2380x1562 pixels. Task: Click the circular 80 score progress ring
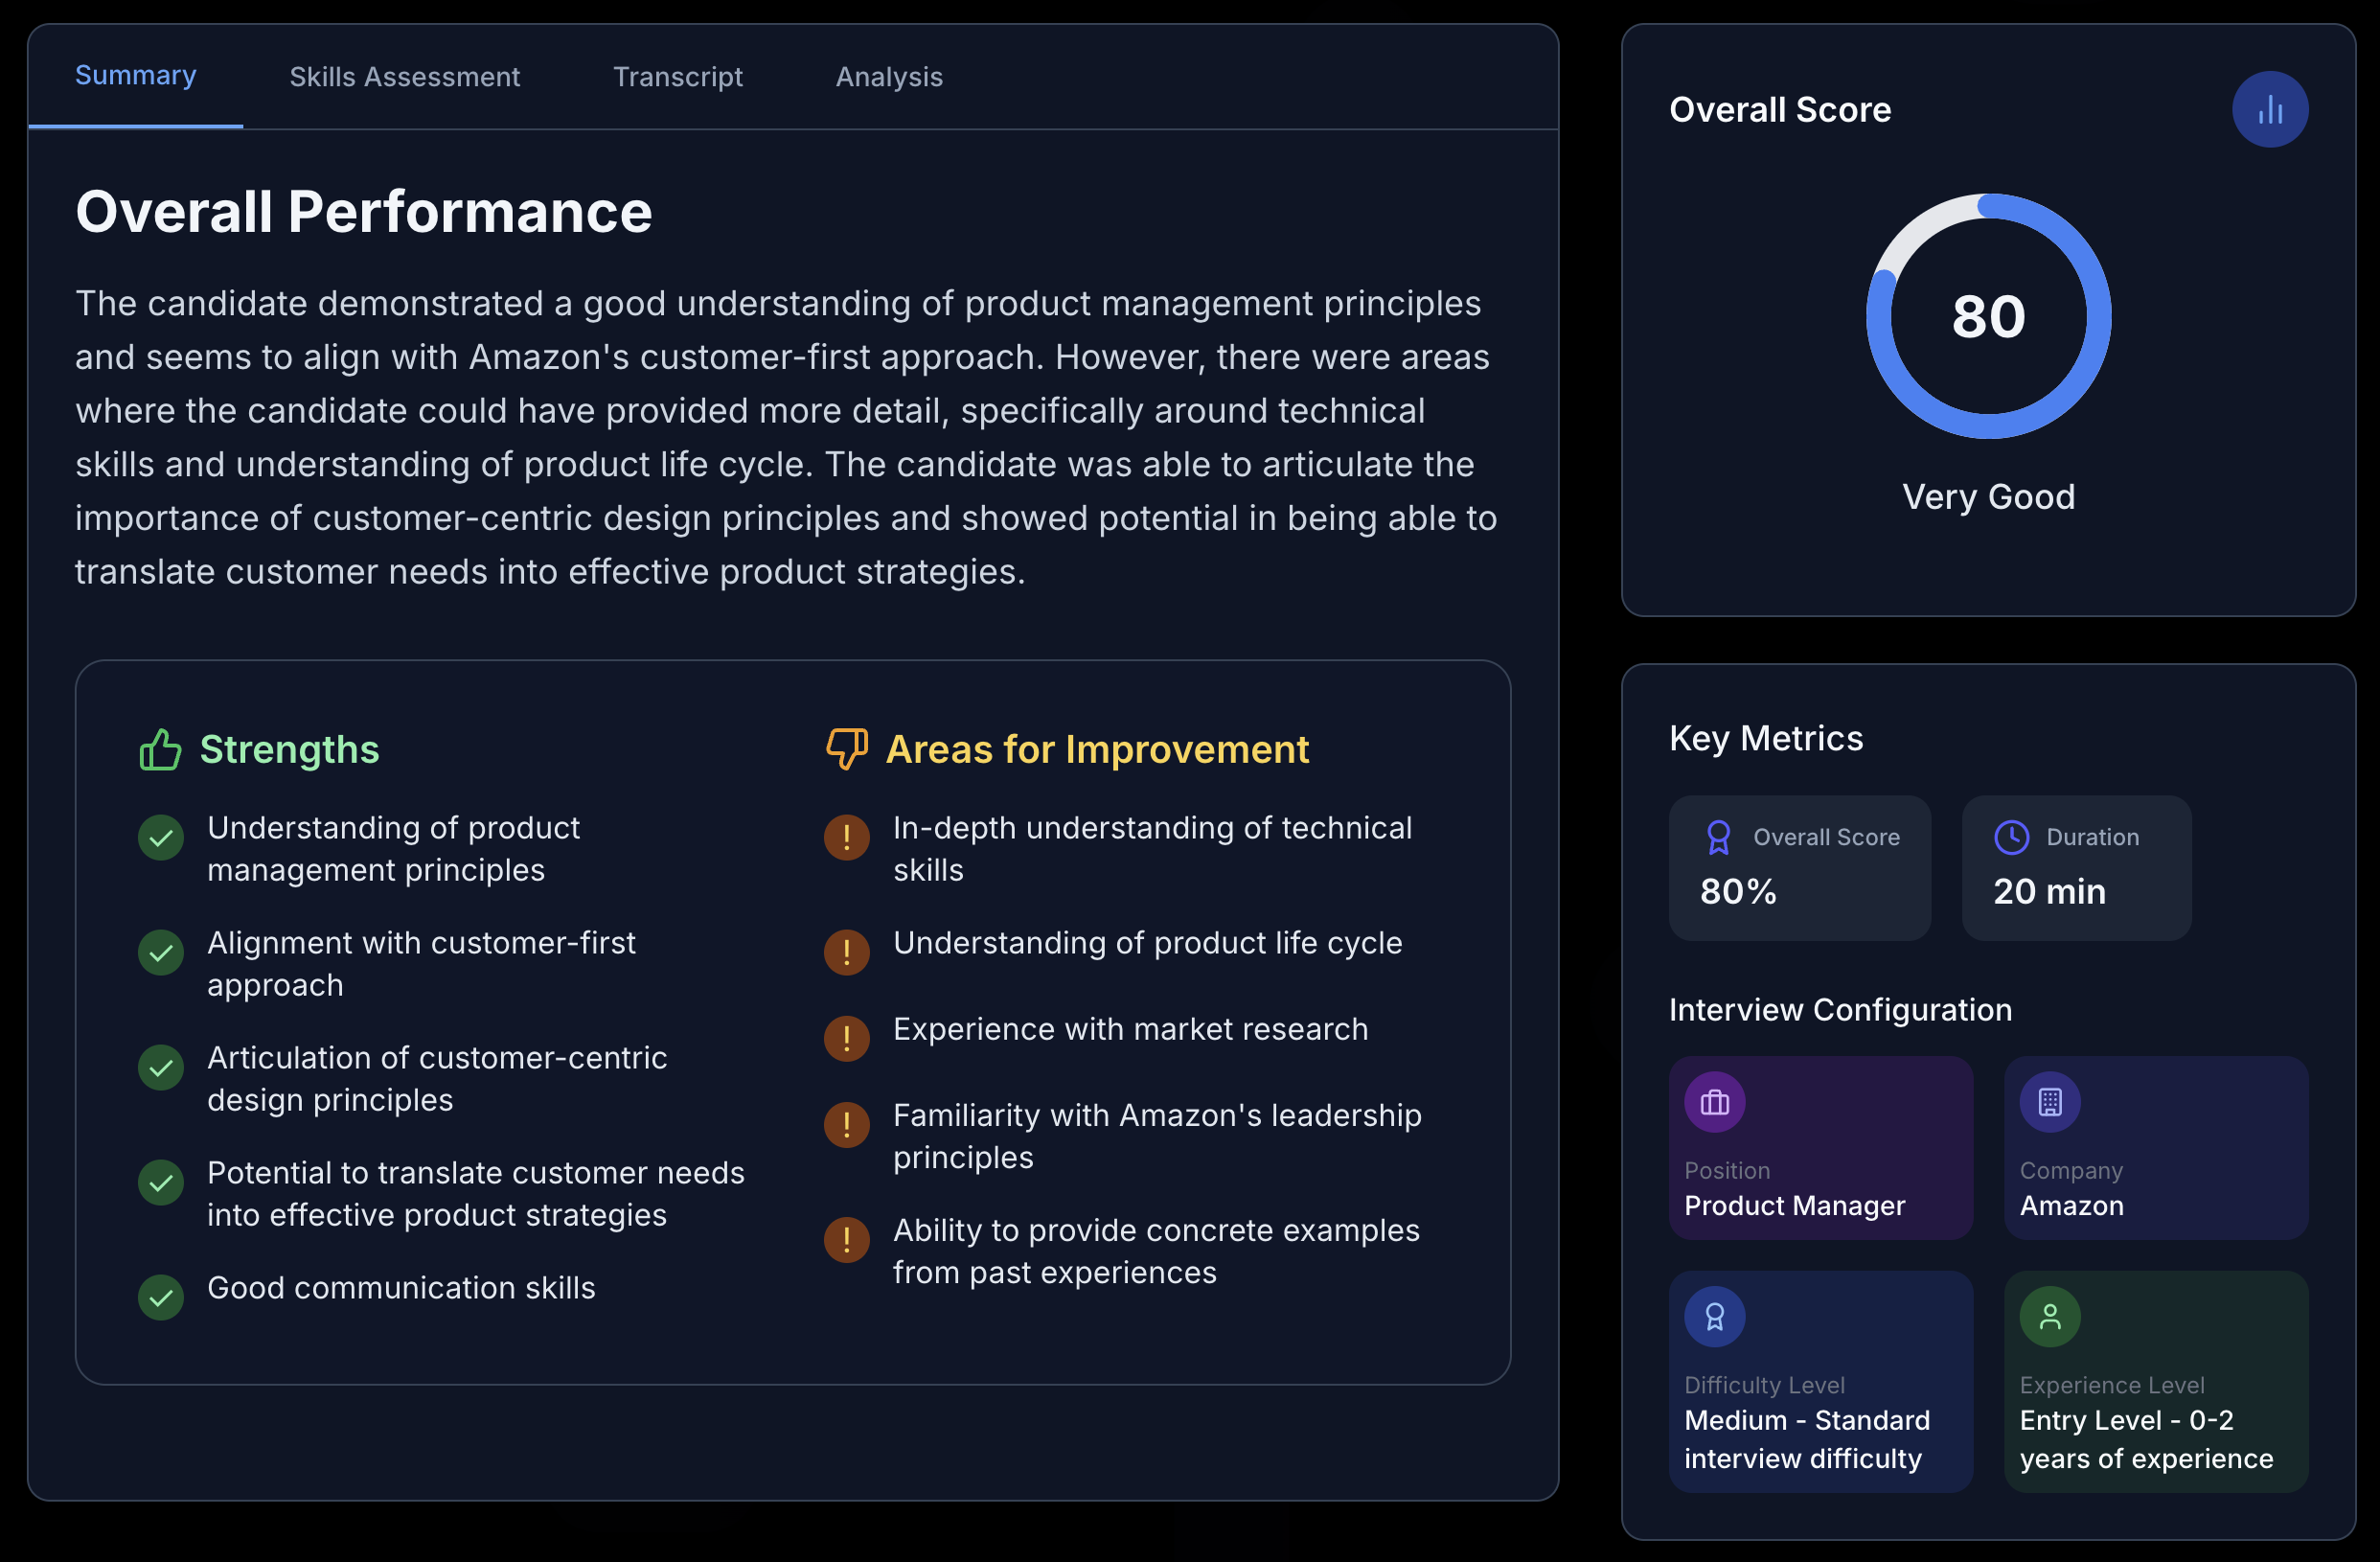[1987, 316]
